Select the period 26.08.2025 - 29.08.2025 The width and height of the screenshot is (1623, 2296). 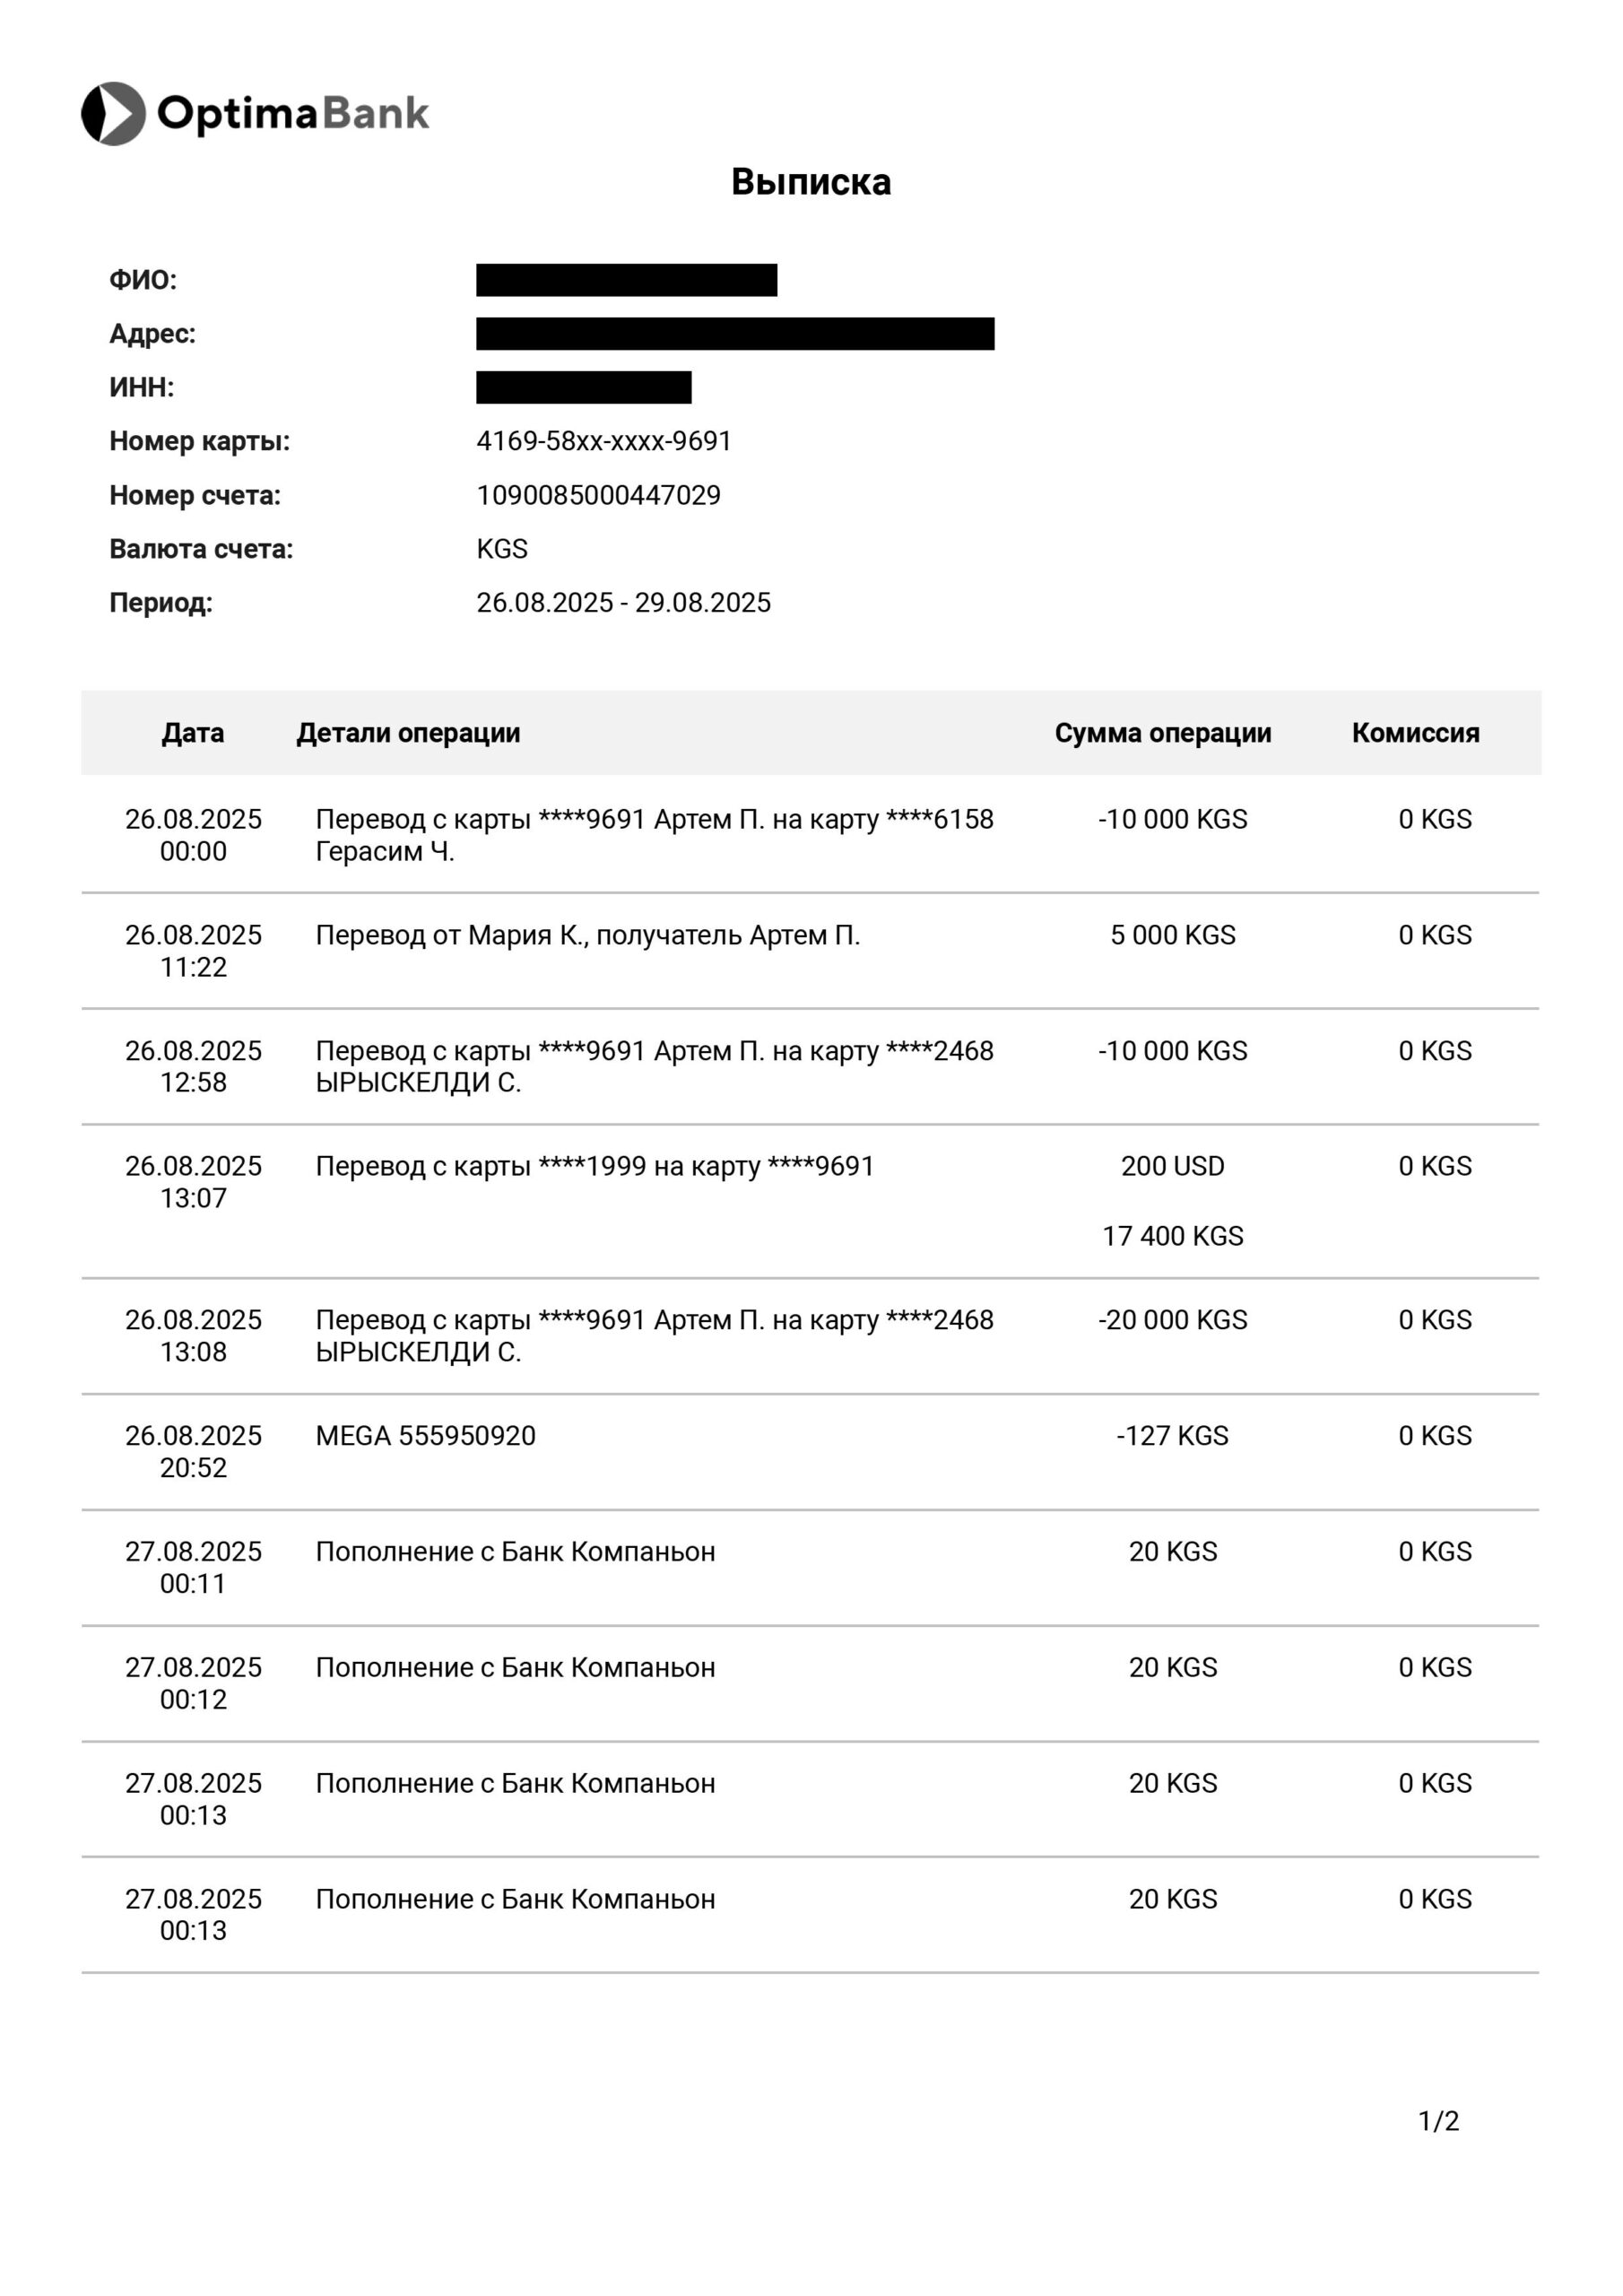pos(623,603)
